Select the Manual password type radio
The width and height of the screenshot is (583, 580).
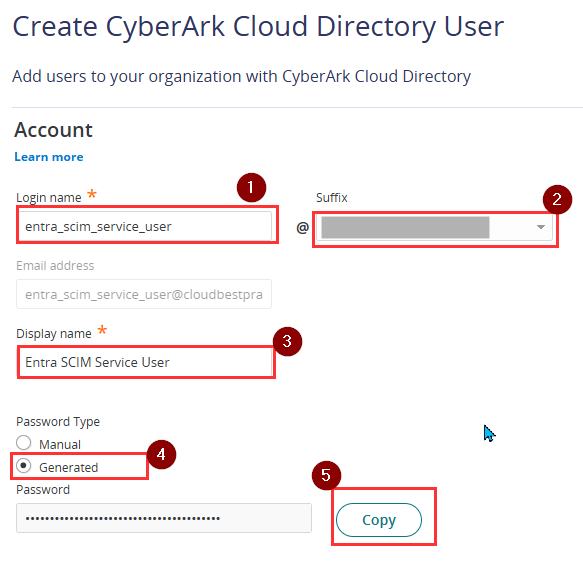[x=23, y=443]
